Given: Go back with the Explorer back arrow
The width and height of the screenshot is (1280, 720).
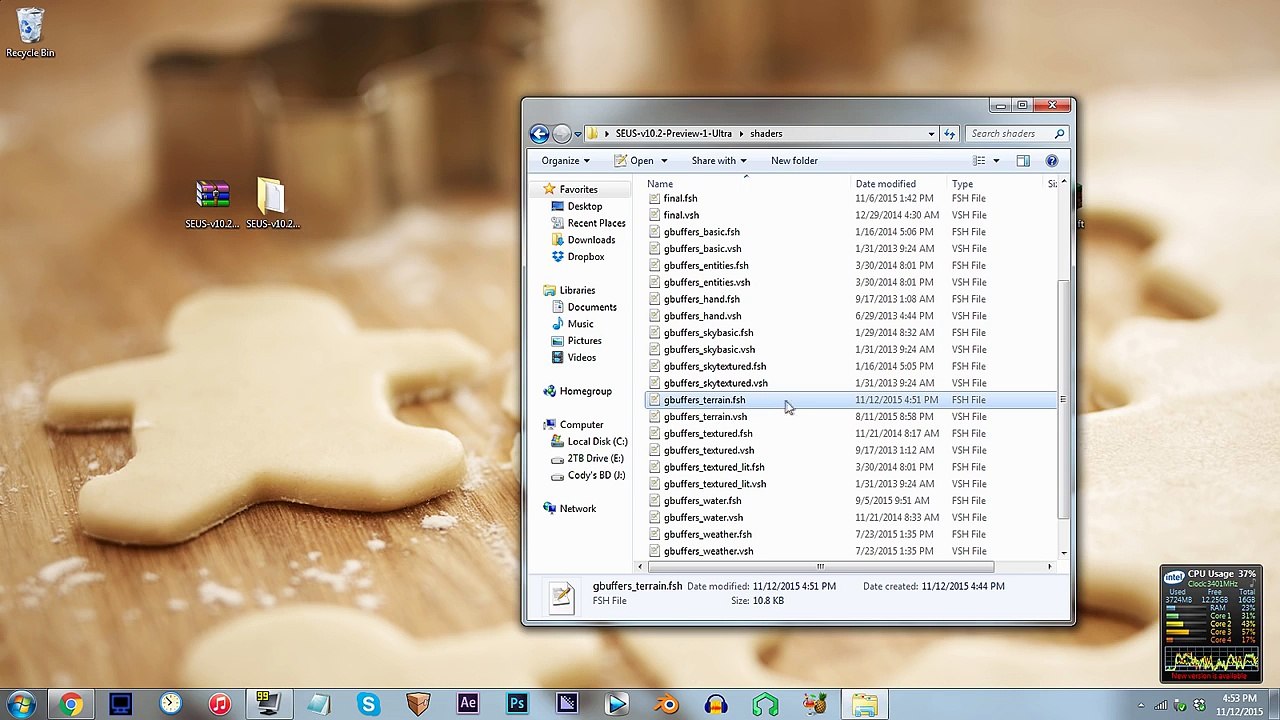Looking at the screenshot, I should coord(539,134).
